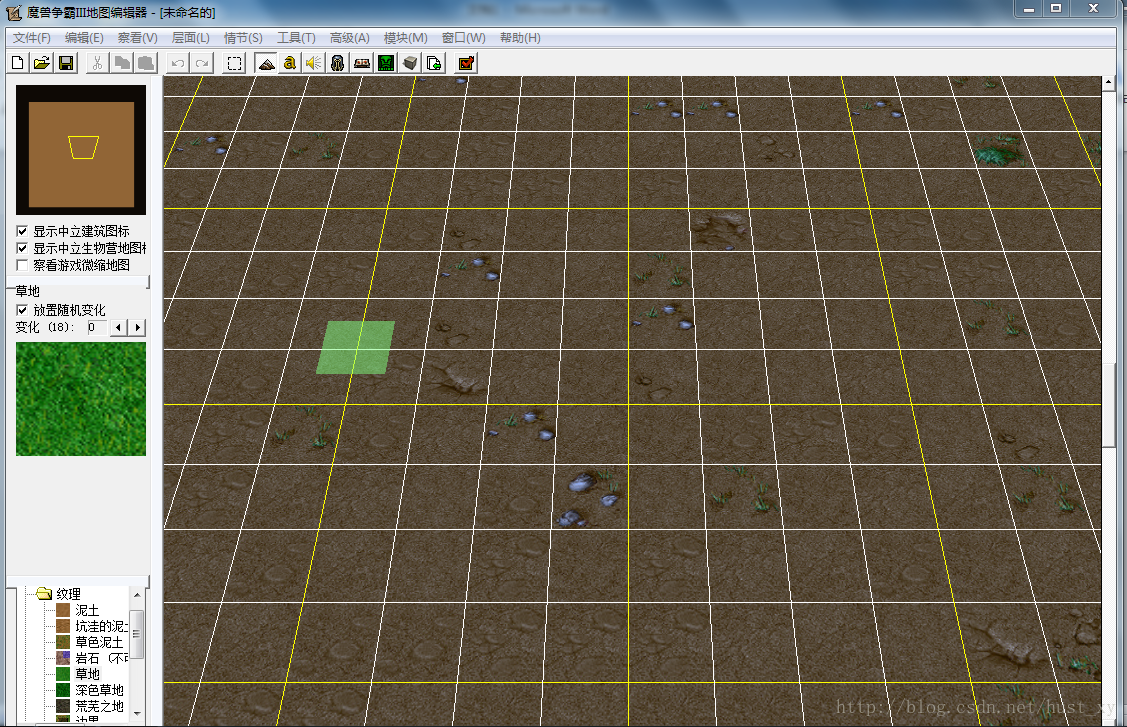The width and height of the screenshot is (1127, 727).
Task: Toggle the 显示中立生物营地图标 checkbox
Action: pyautogui.click(x=22, y=248)
